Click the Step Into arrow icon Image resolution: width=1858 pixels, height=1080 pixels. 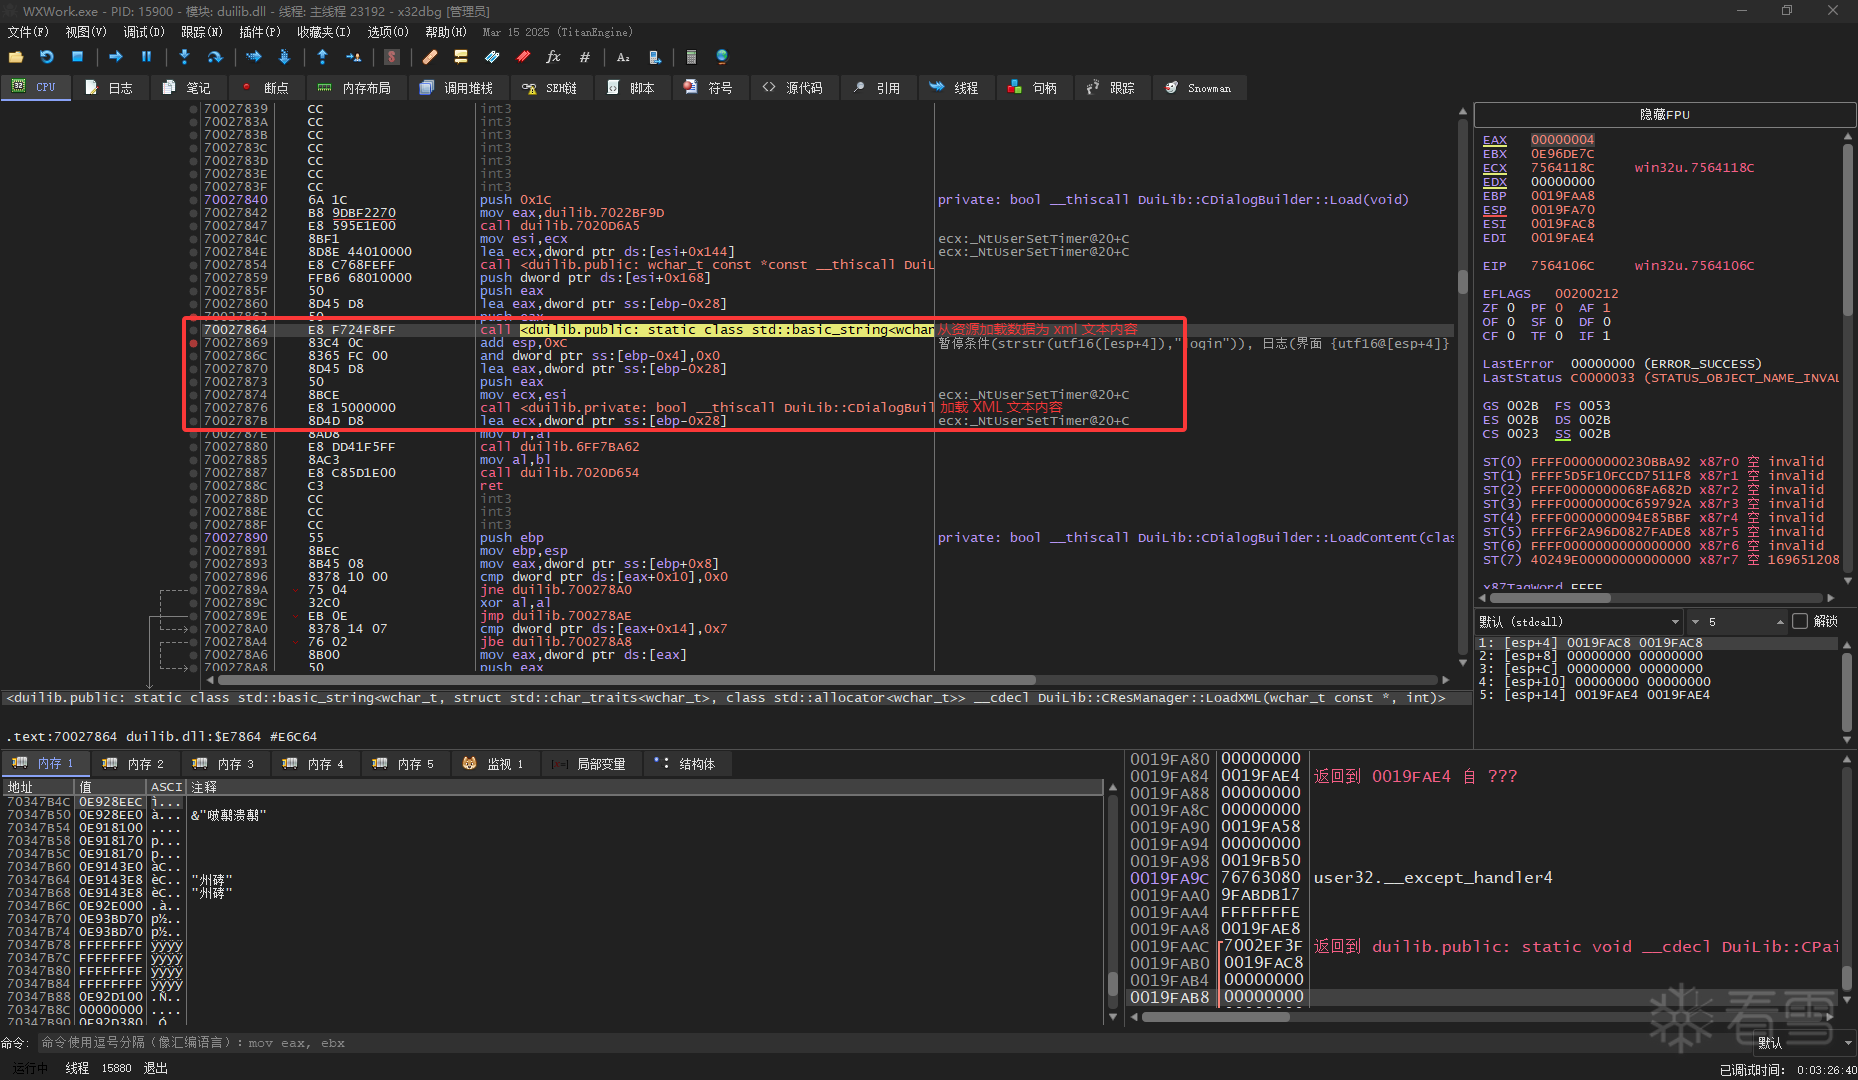tap(184, 57)
